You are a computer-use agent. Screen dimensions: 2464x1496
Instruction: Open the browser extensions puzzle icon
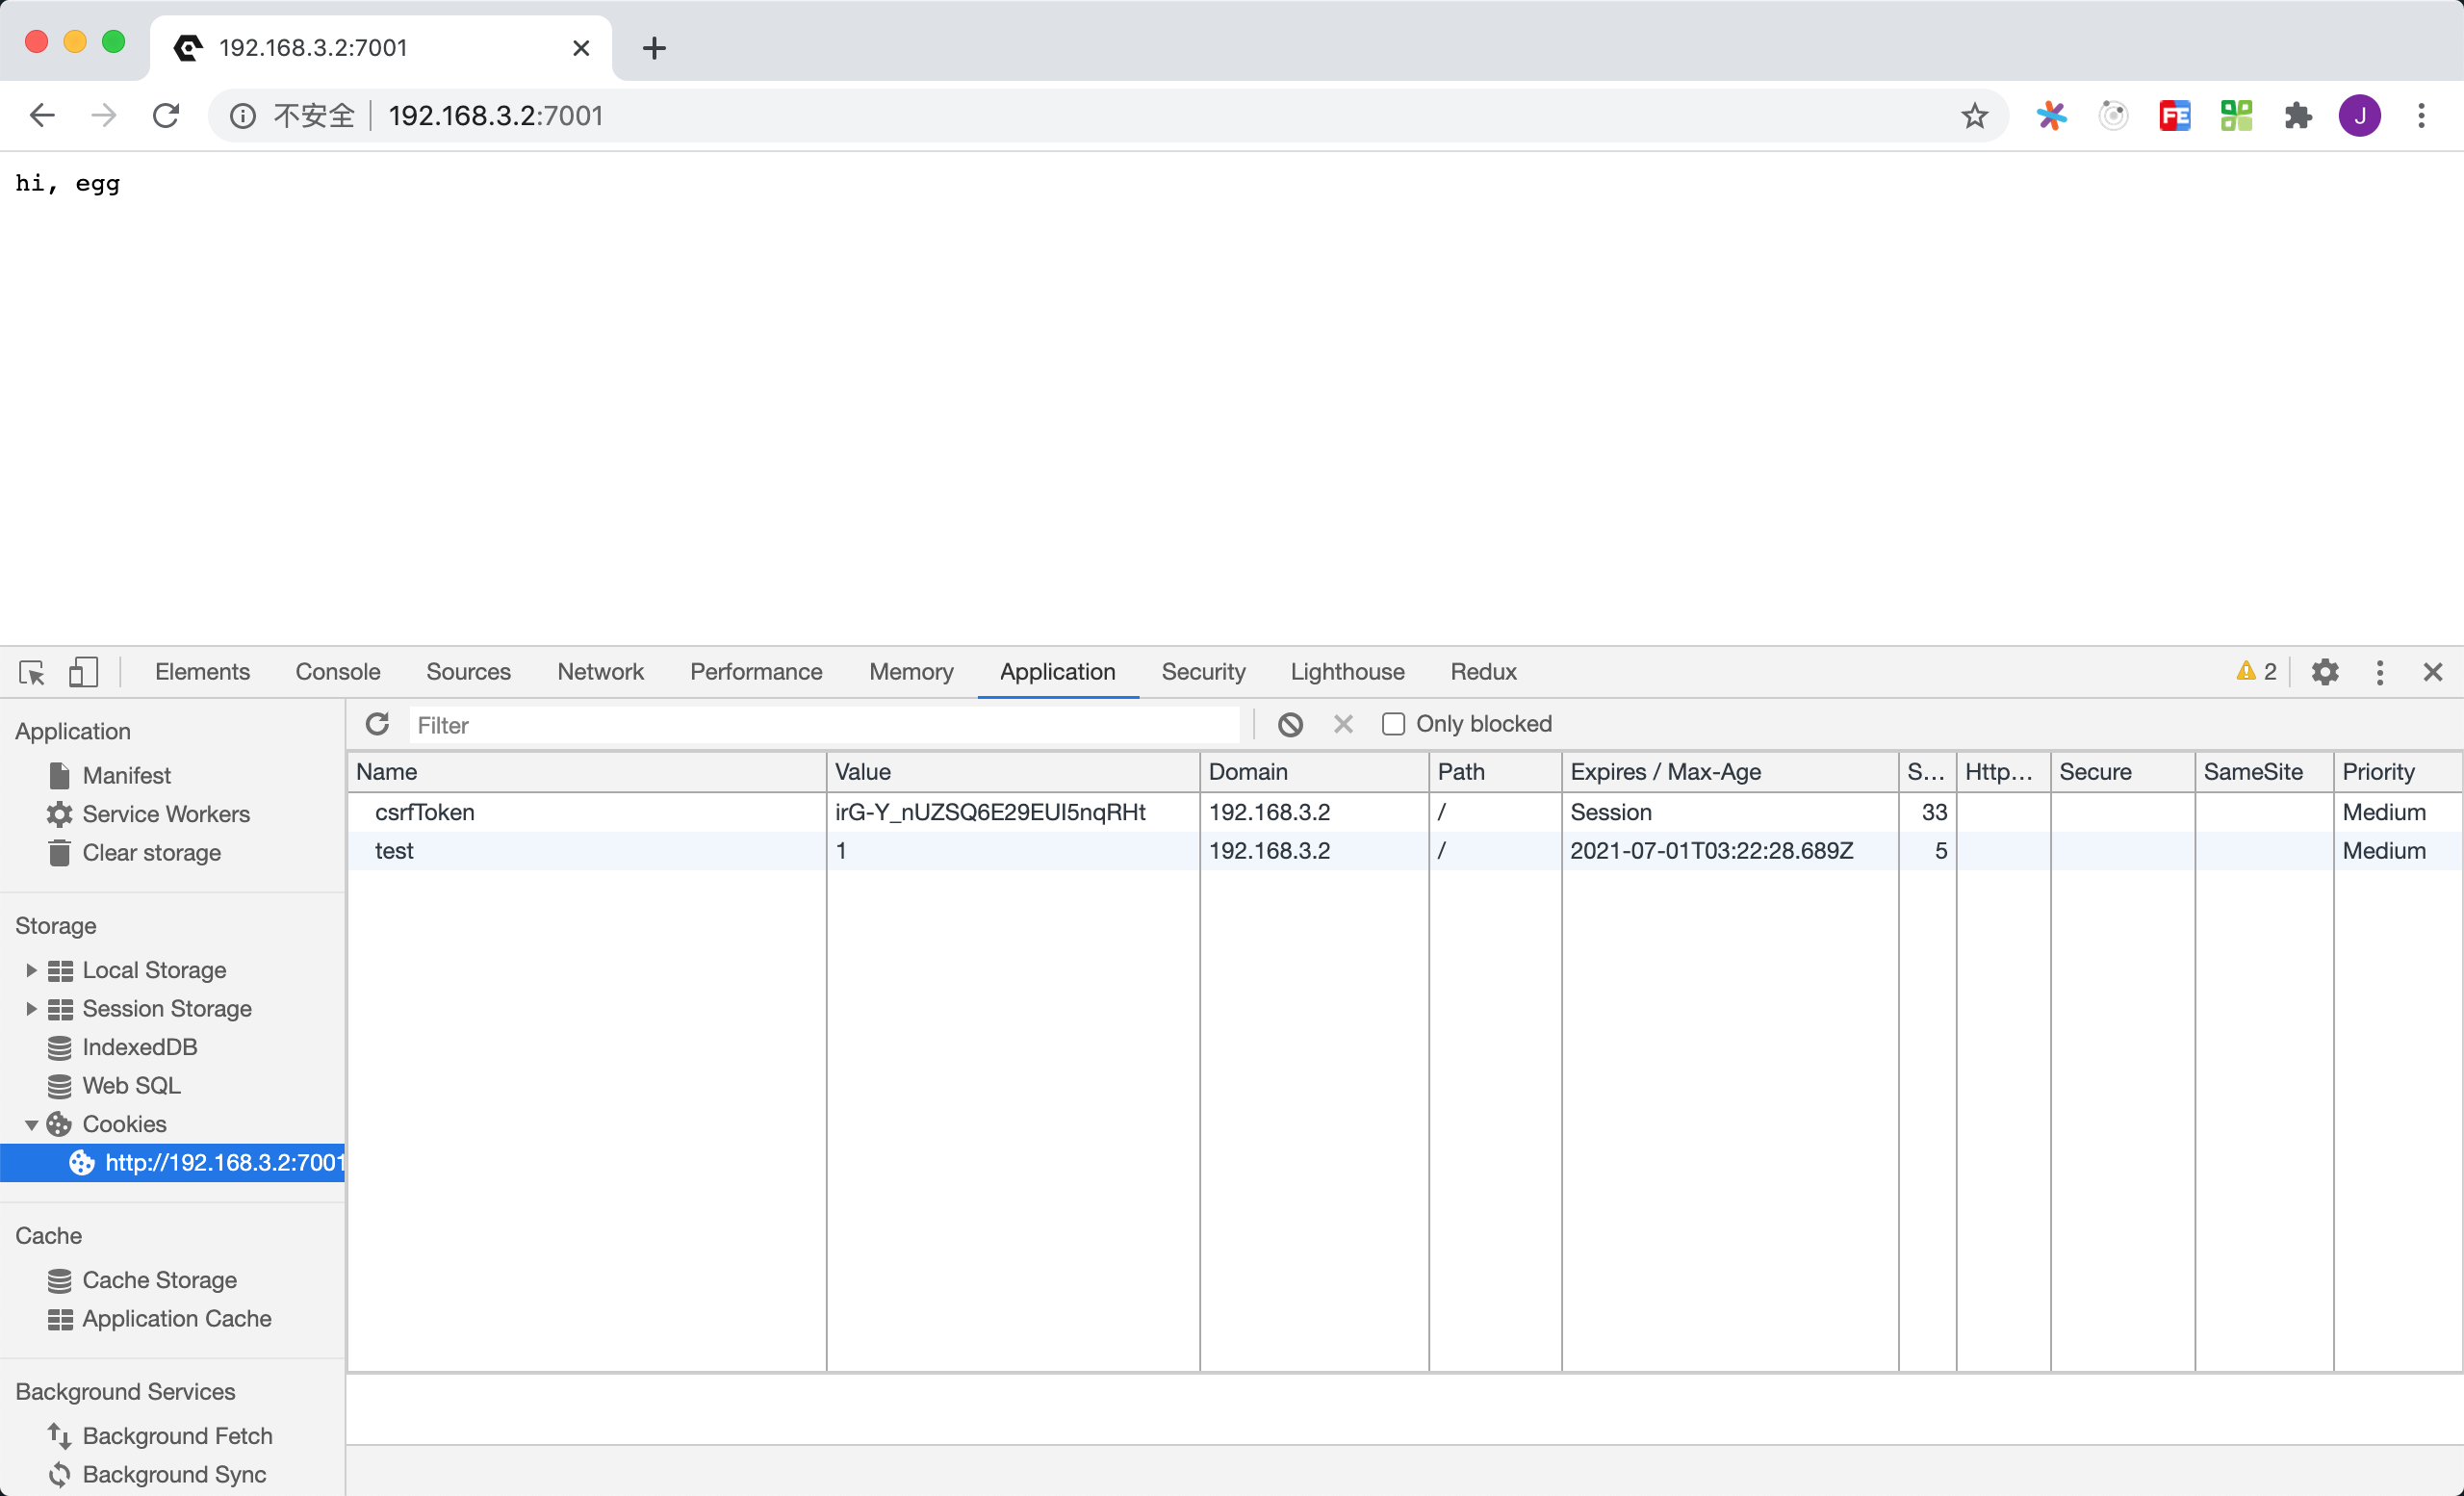click(x=2298, y=116)
